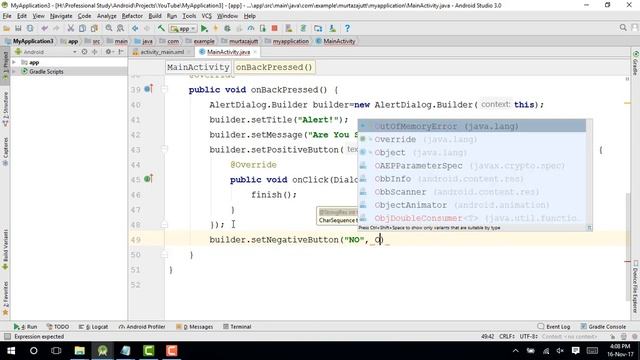
Task: Open the Build menu
Action: tap(155, 16)
